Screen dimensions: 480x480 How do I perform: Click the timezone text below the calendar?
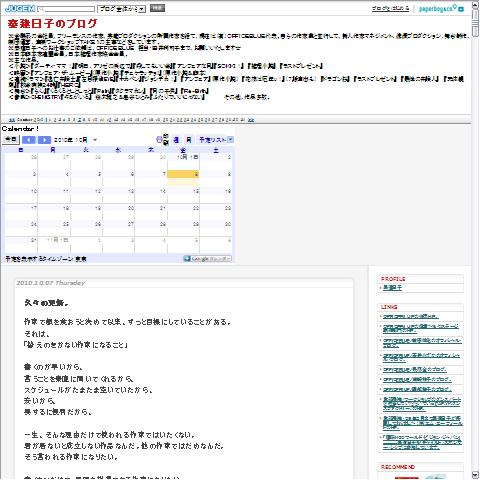(46, 259)
